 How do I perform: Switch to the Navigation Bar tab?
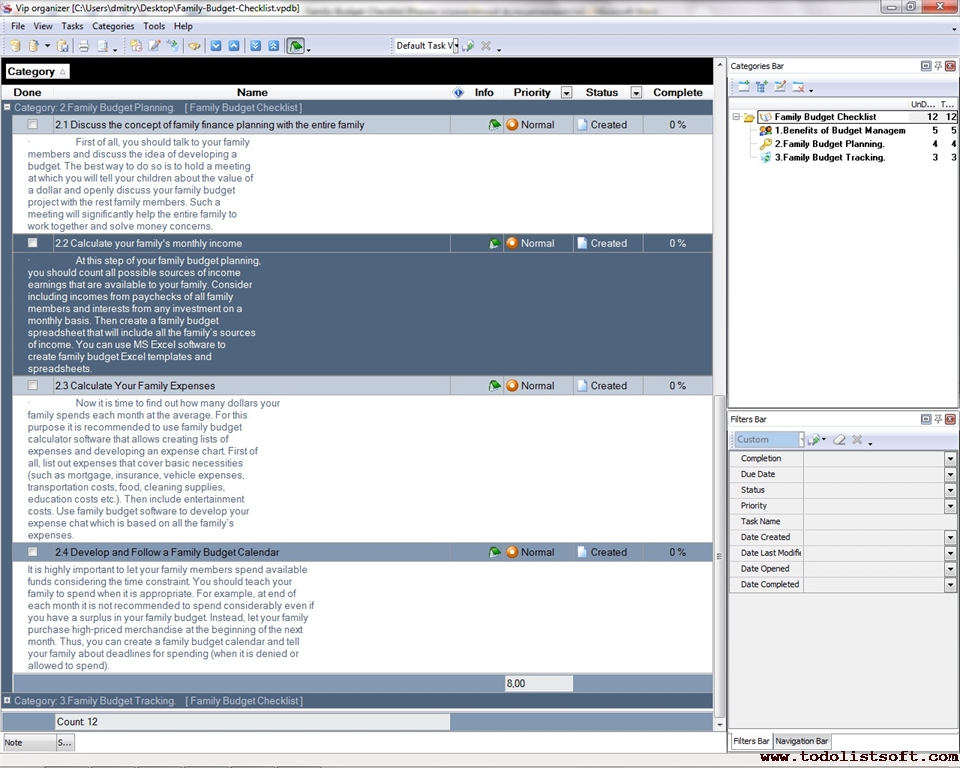[x=801, y=741]
